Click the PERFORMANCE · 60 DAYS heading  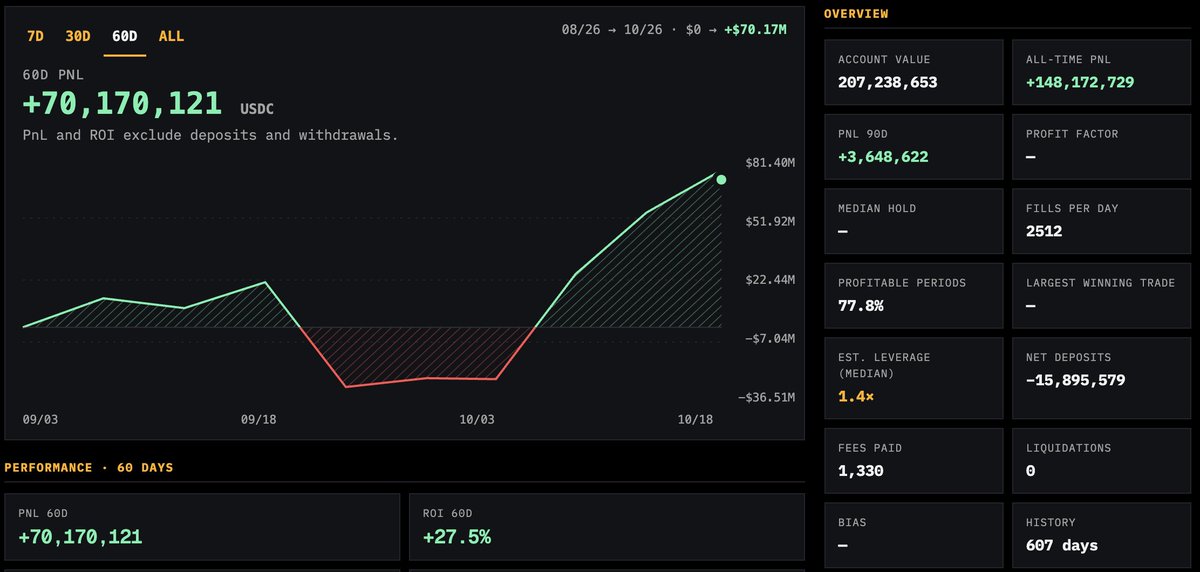click(x=89, y=467)
